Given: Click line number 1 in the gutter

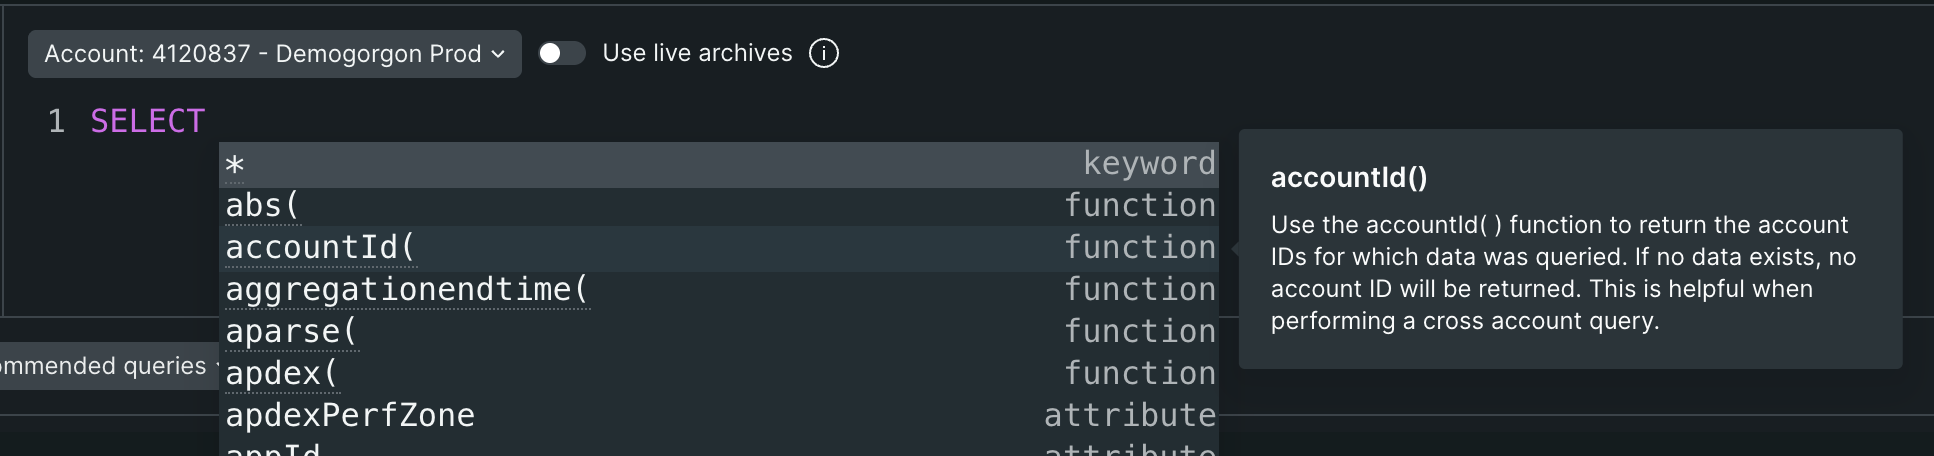Looking at the screenshot, I should [56, 121].
